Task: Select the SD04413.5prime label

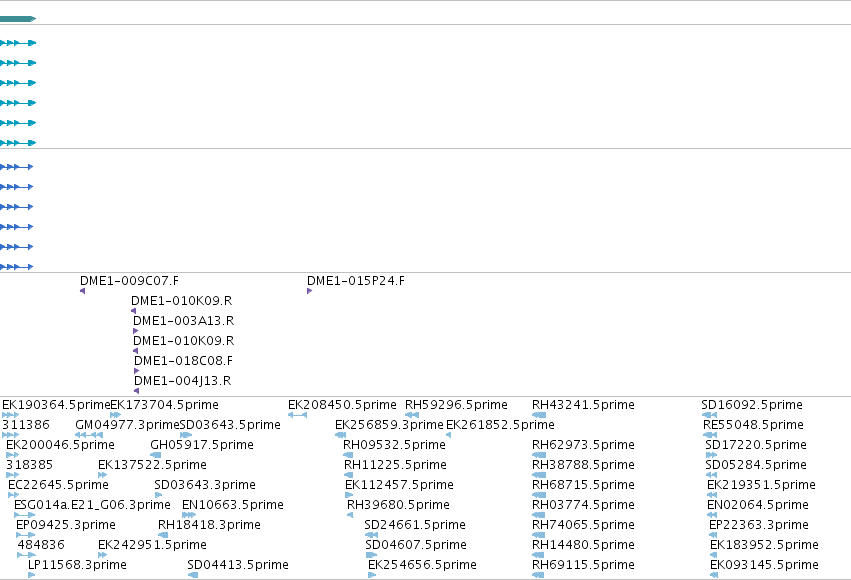Action: coord(238,565)
